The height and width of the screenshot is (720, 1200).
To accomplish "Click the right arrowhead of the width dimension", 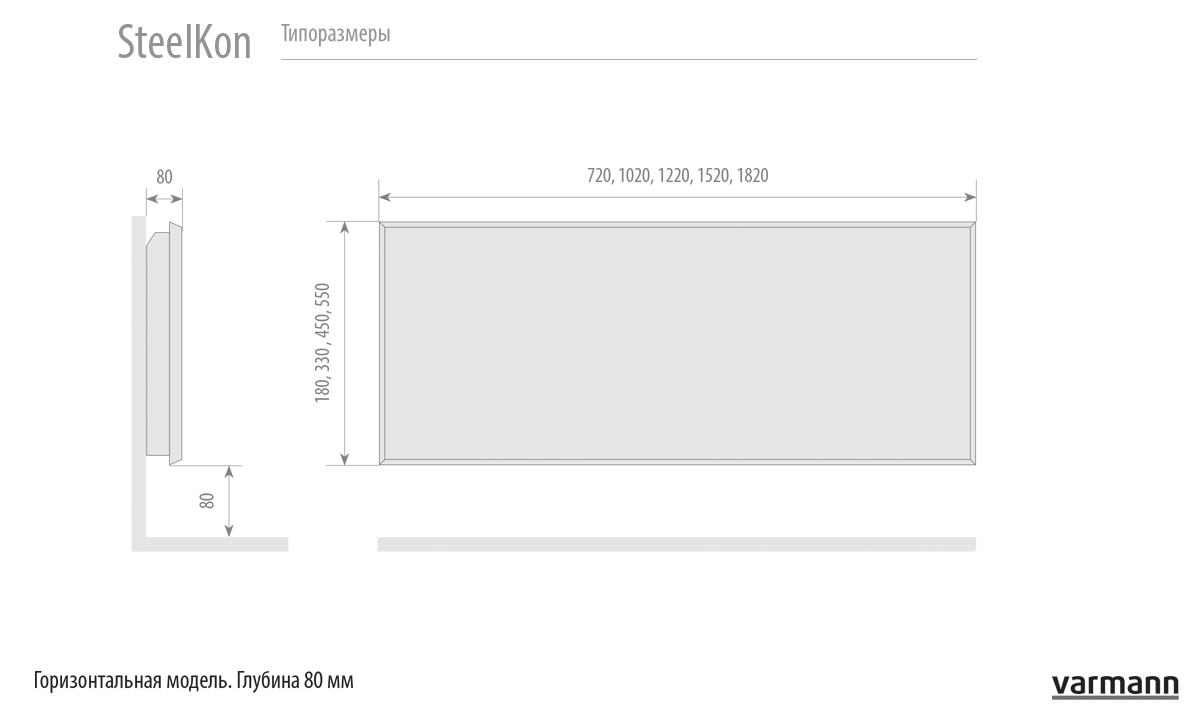I will [x=970, y=197].
